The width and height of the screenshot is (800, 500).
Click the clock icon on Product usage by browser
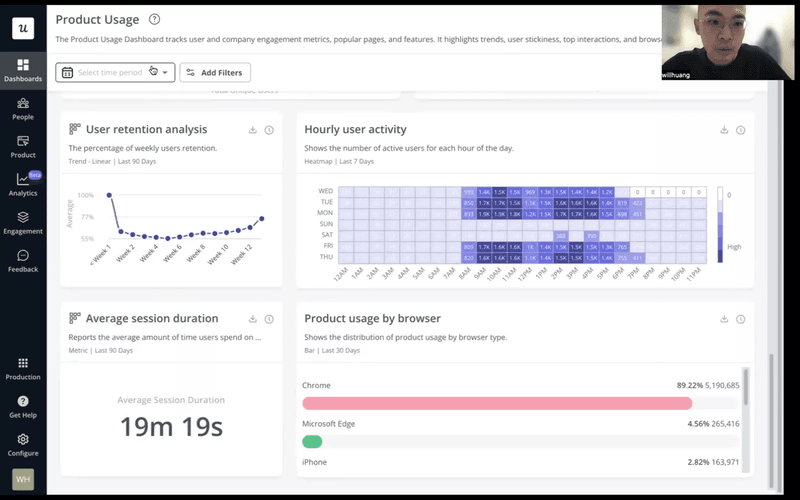(740, 319)
